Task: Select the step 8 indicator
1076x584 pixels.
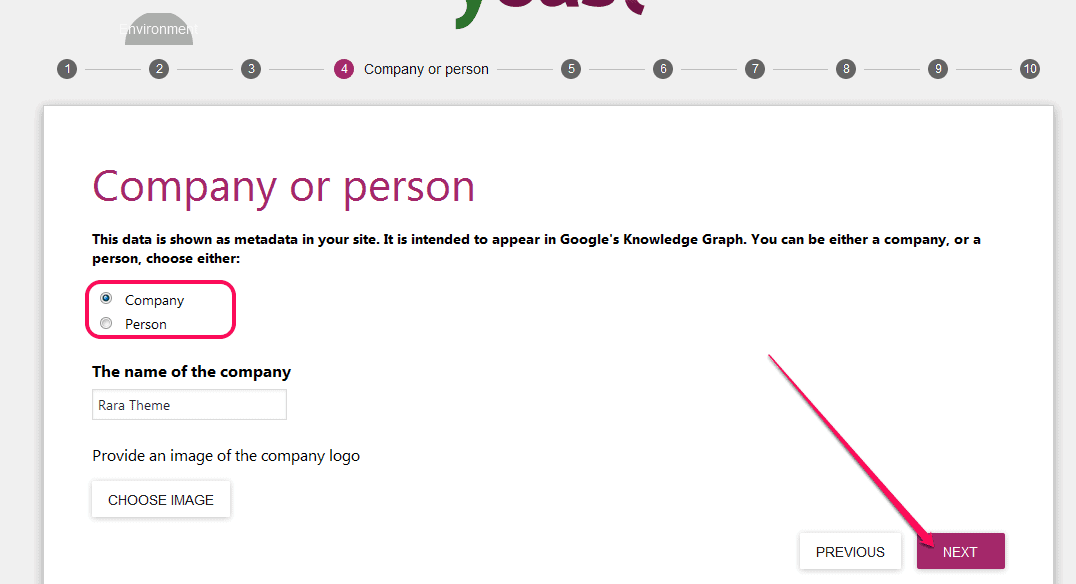Action: (845, 69)
